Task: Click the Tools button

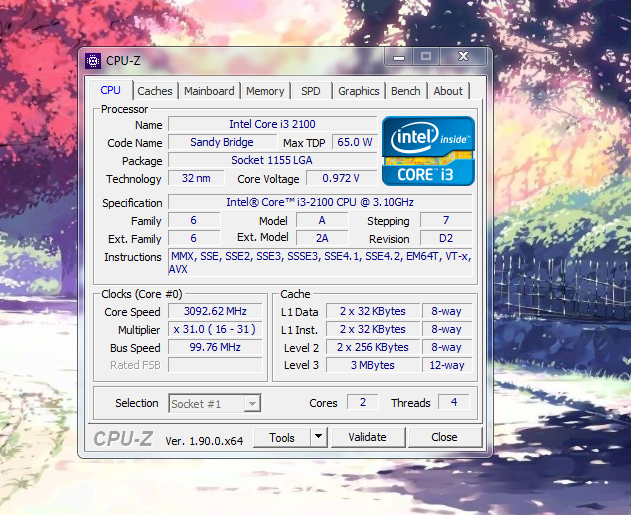Action: tap(282, 437)
